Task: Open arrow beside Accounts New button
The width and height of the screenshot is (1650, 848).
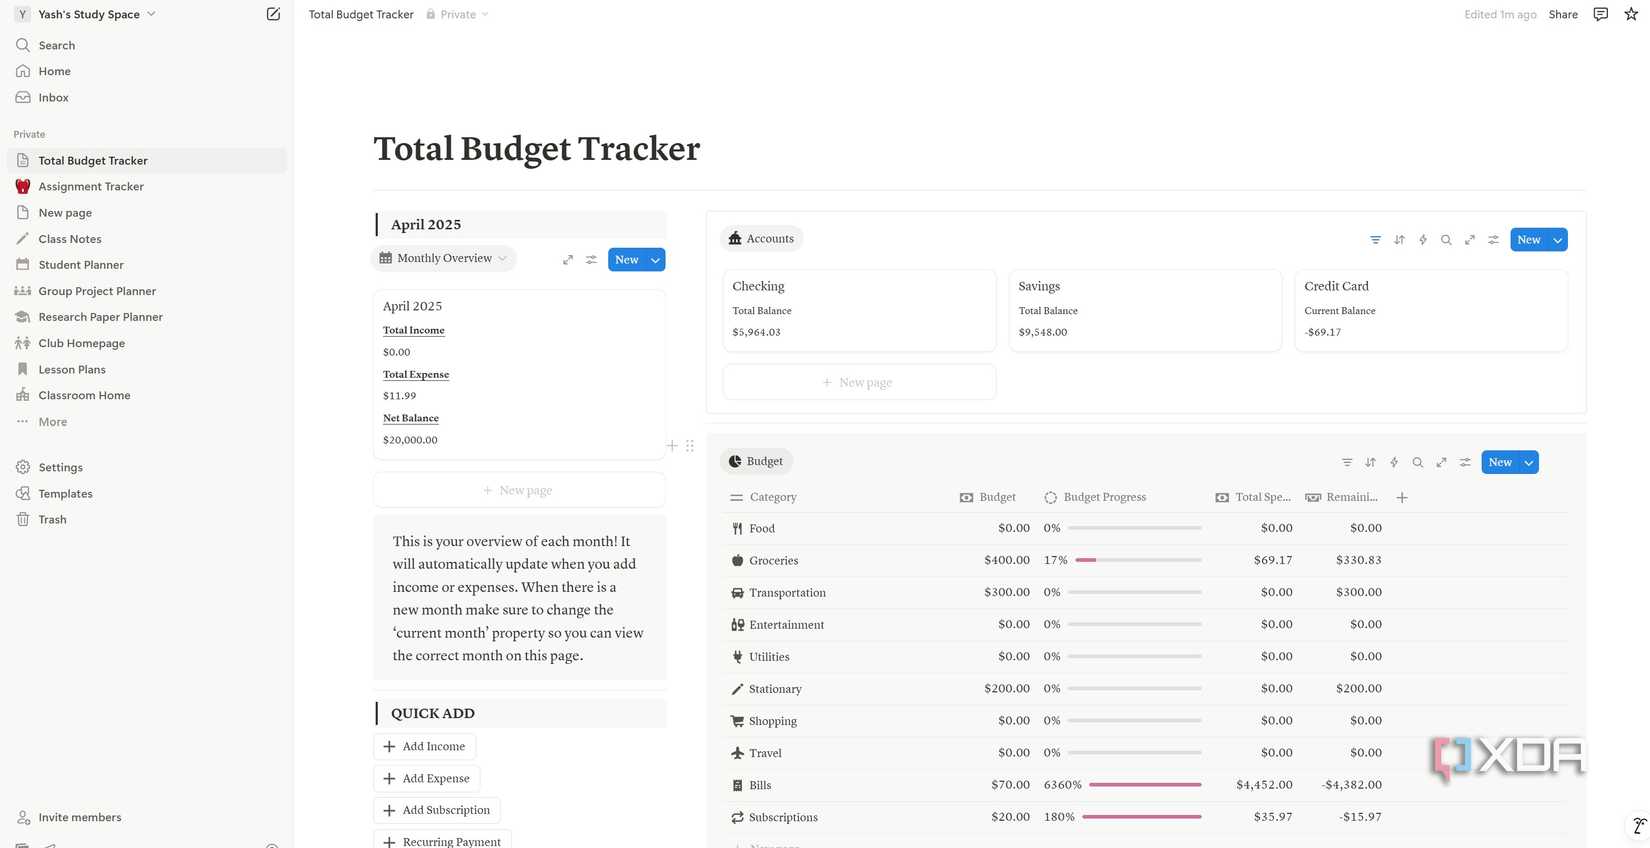Action: [1557, 240]
